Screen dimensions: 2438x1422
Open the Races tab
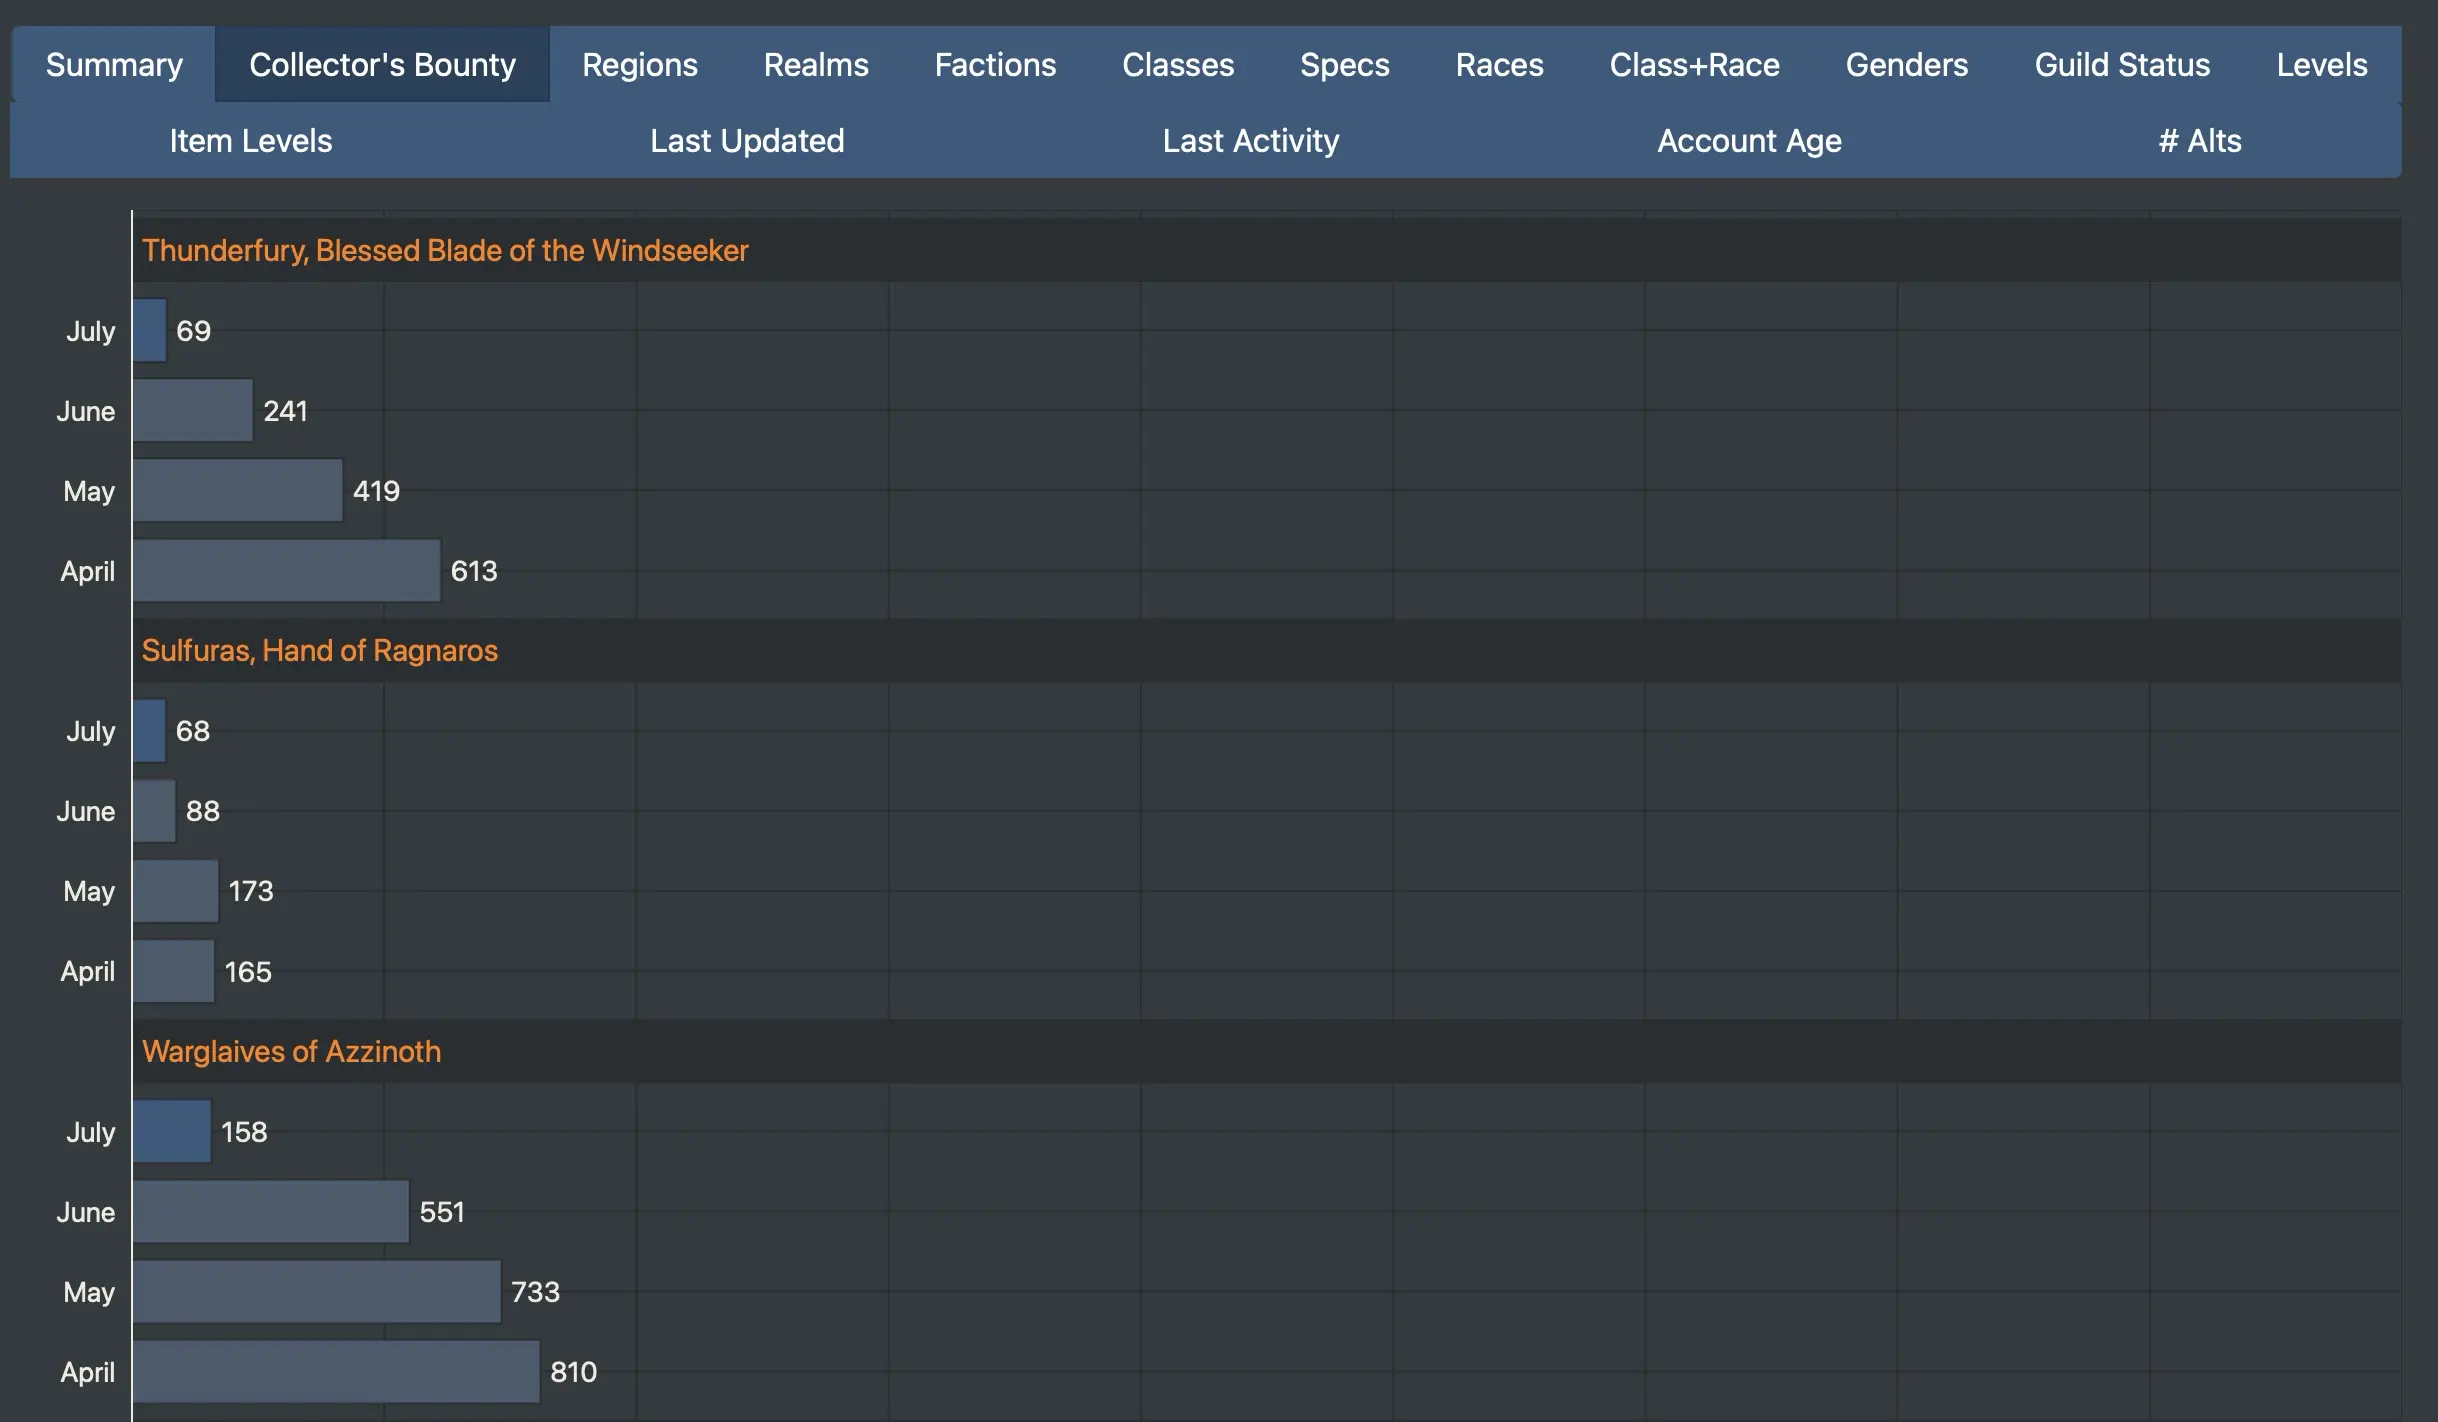pos(1499,65)
